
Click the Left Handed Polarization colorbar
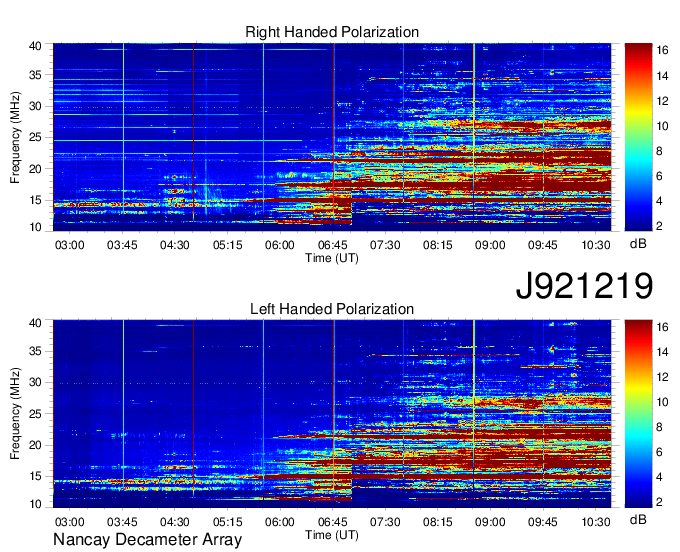pos(638,414)
